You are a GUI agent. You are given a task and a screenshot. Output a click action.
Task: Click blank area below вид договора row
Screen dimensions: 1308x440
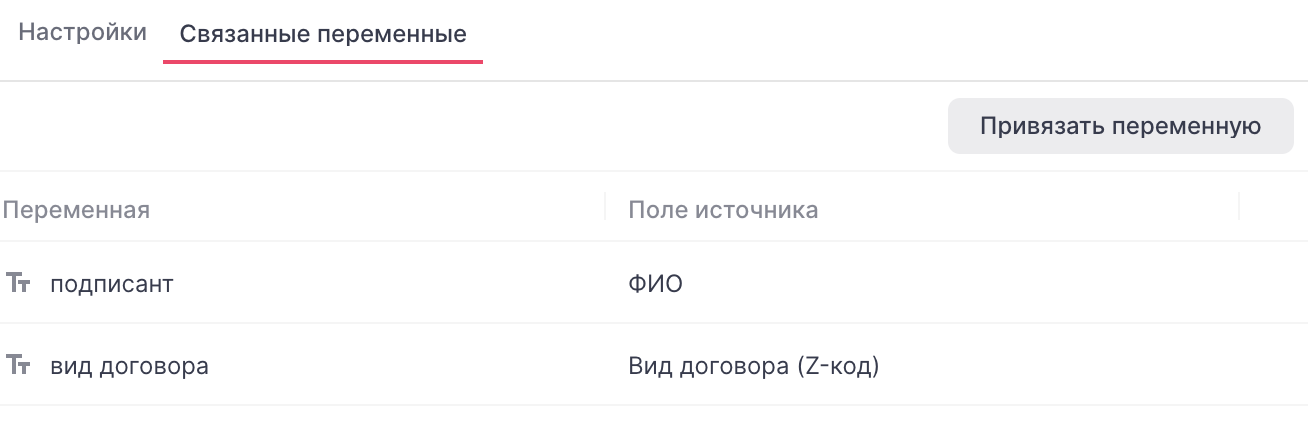click(x=650, y=423)
